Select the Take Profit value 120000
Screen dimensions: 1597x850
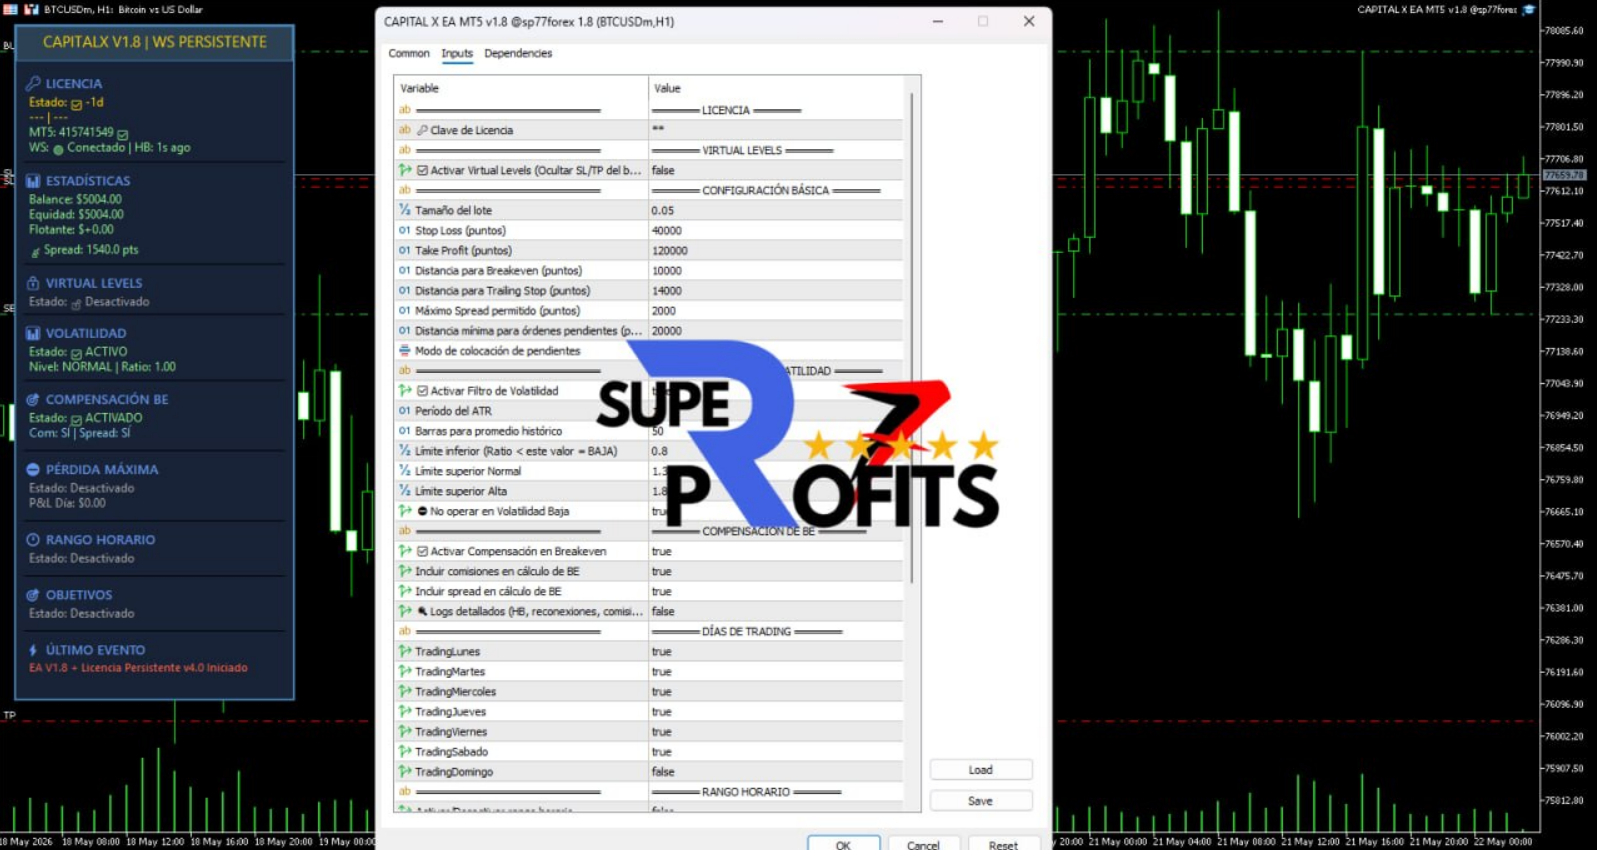point(776,250)
